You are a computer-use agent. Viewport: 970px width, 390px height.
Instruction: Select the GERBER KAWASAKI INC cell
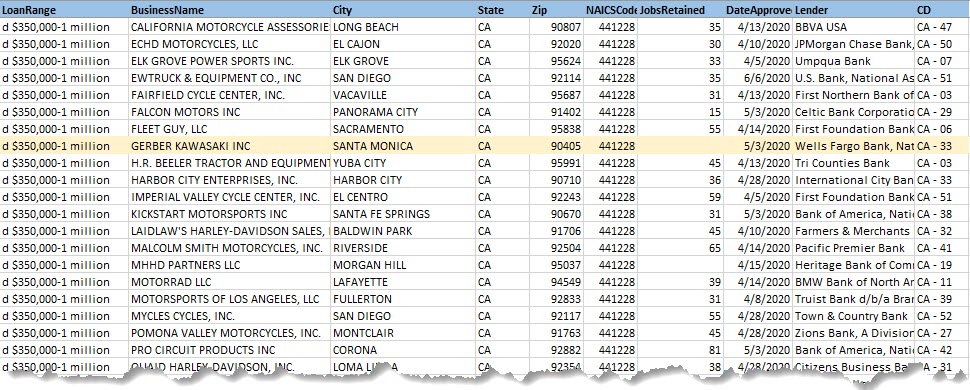tap(230, 146)
